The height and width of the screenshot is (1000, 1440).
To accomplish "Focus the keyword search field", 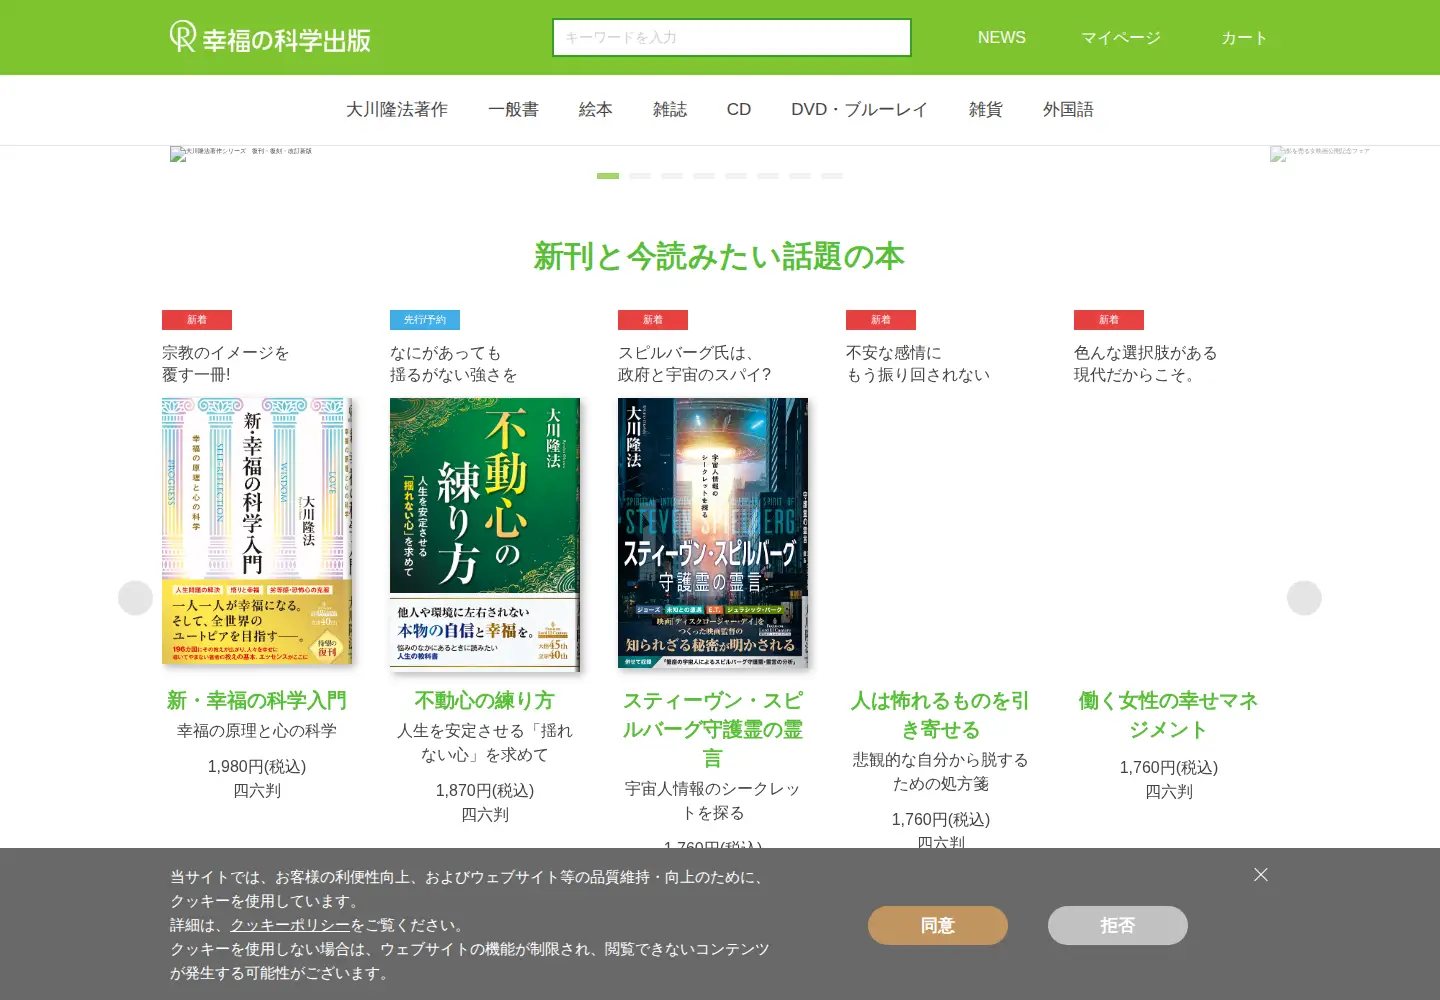I will tap(732, 37).
